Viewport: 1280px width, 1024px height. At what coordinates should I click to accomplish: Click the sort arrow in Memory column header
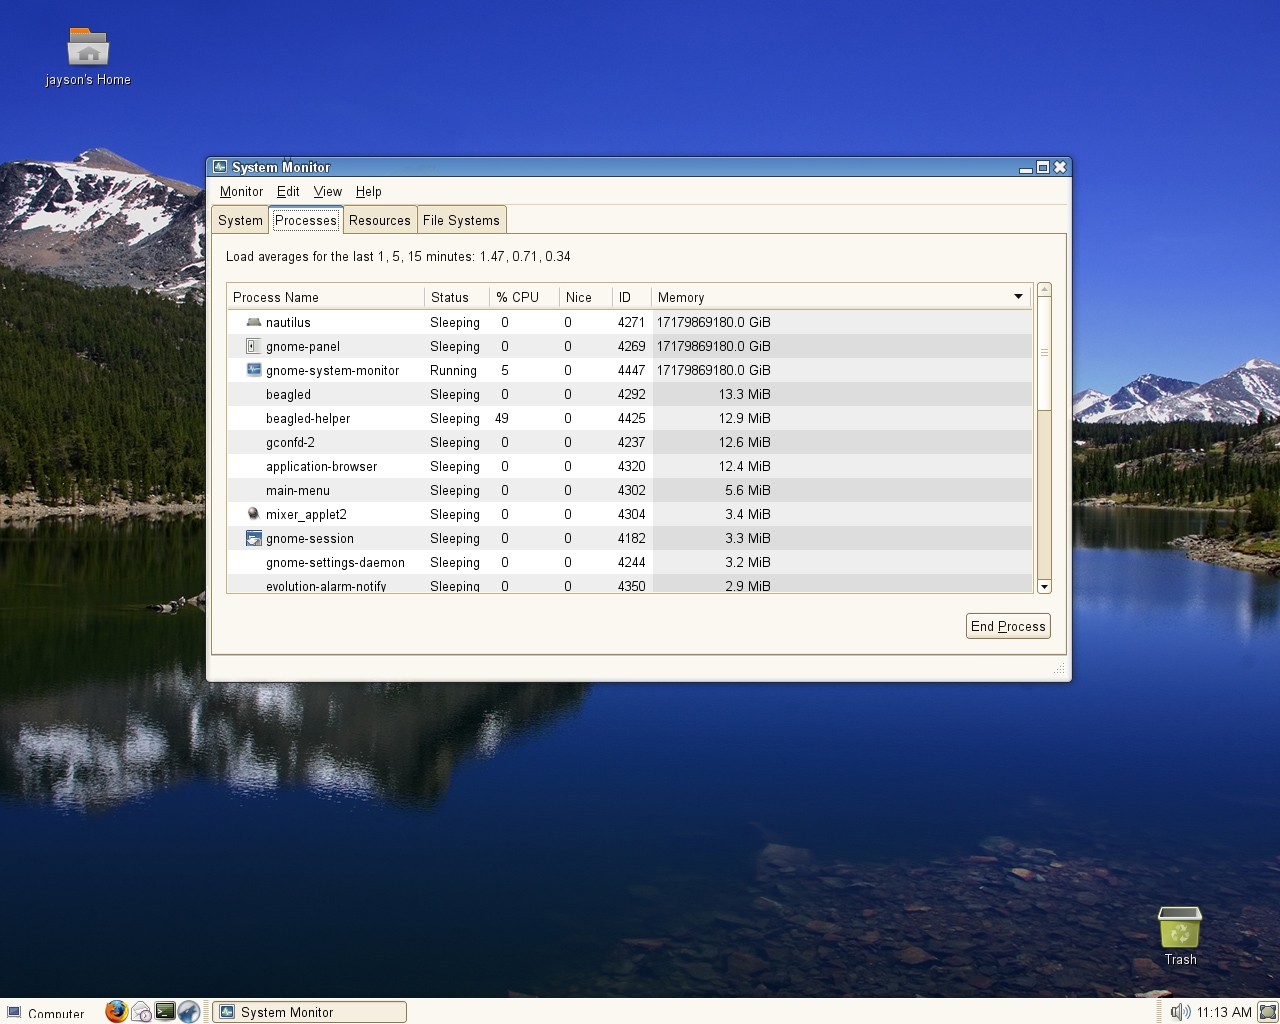pyautogui.click(x=1018, y=297)
